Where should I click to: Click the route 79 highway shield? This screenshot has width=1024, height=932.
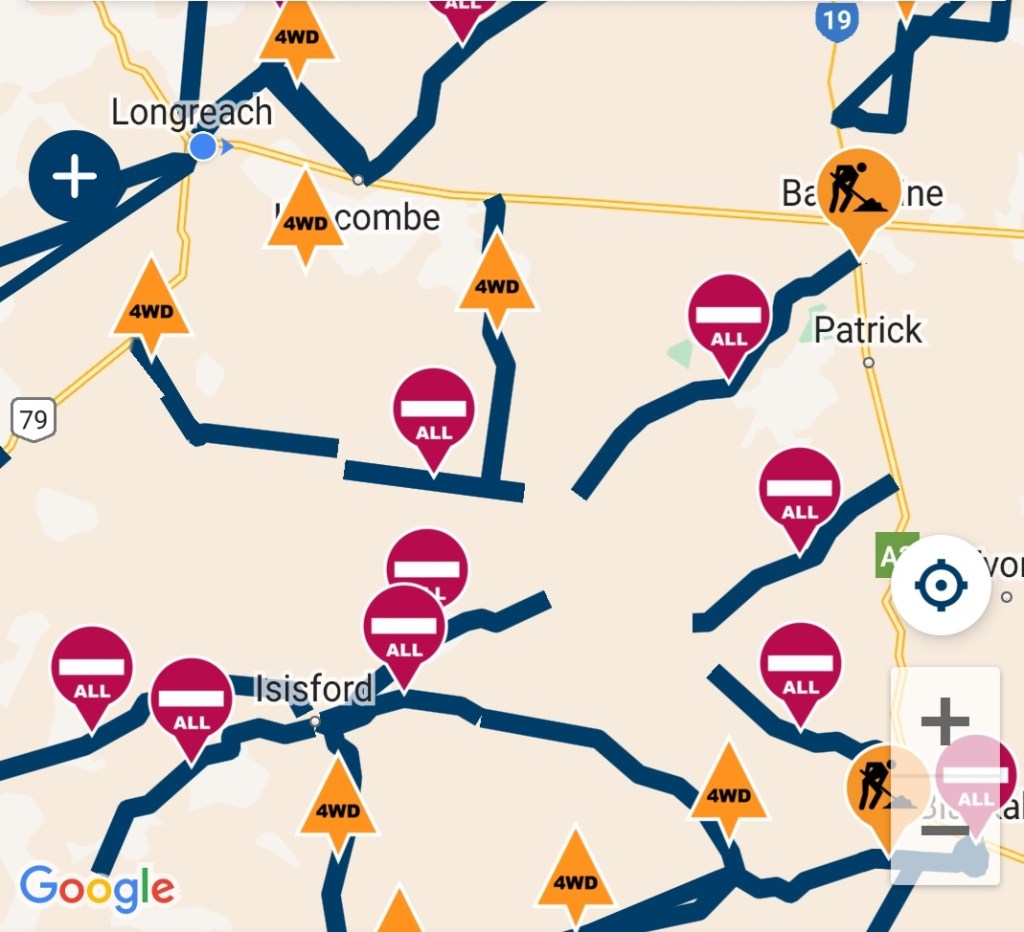click(x=33, y=419)
